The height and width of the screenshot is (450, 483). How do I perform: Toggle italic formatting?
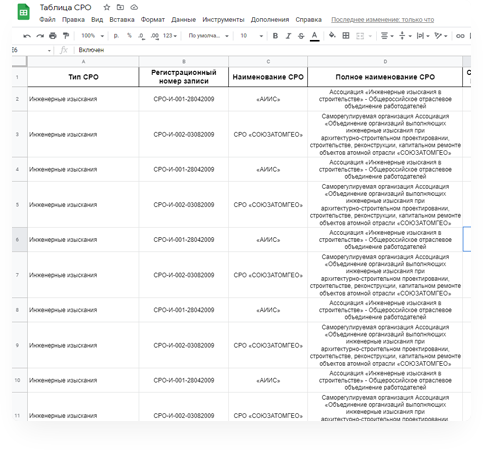tap(288, 36)
